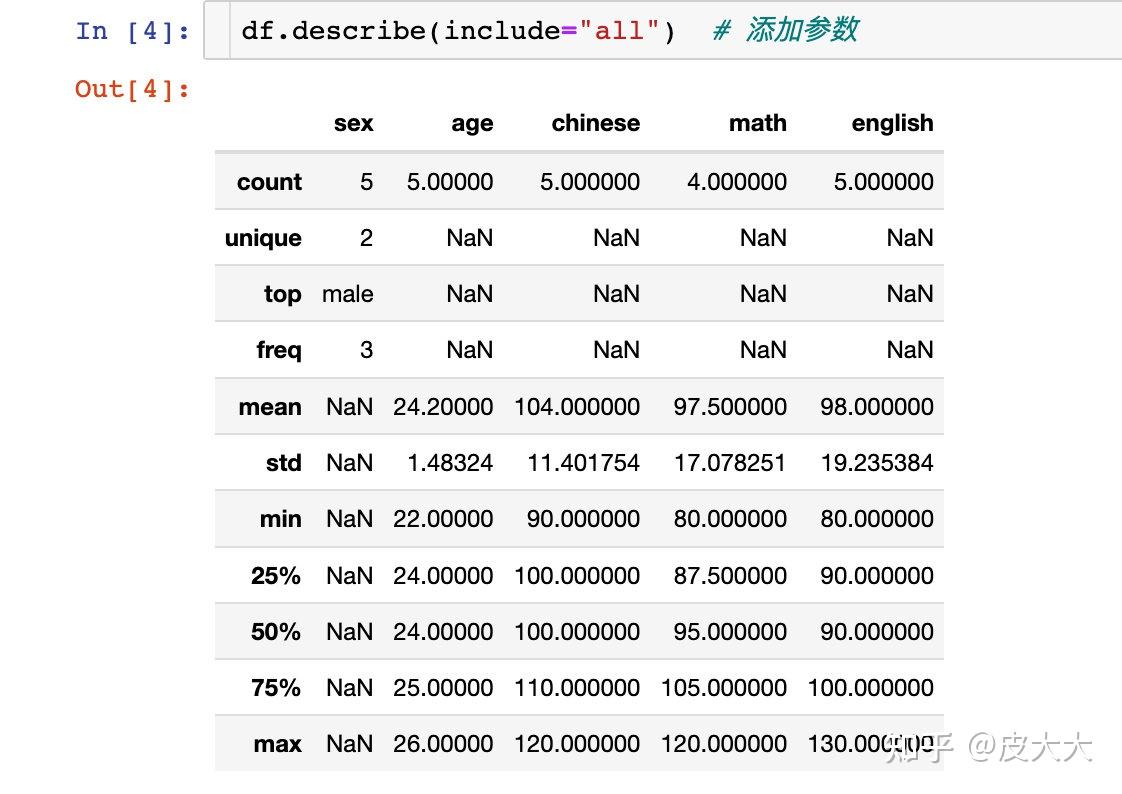The width and height of the screenshot is (1122, 794).
Task: Select the chinese column header
Action: coord(595,123)
